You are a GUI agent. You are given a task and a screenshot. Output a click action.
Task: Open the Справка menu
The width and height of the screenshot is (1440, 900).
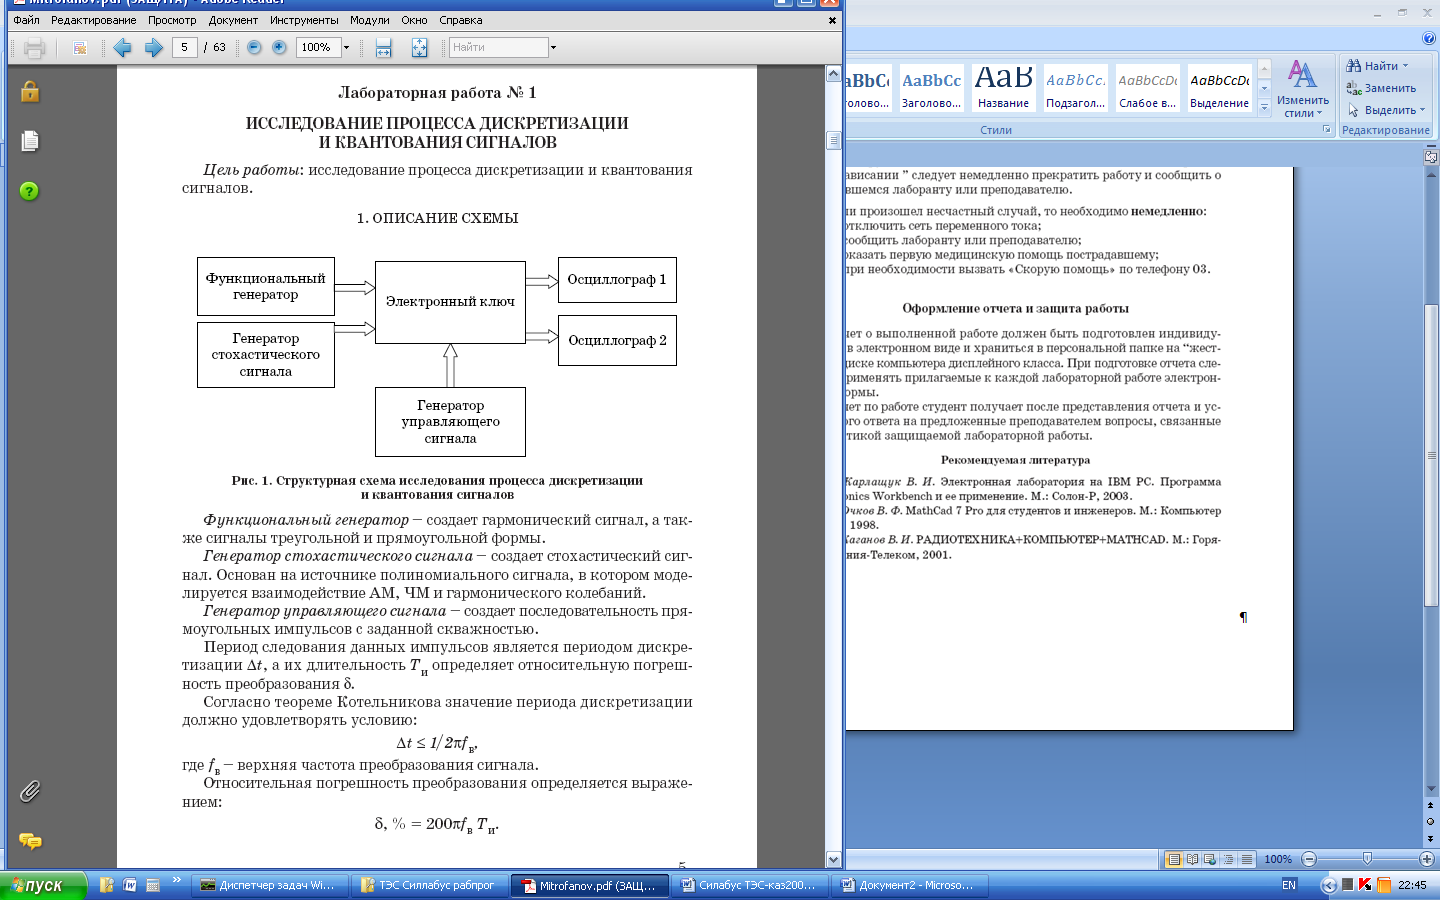(x=461, y=20)
